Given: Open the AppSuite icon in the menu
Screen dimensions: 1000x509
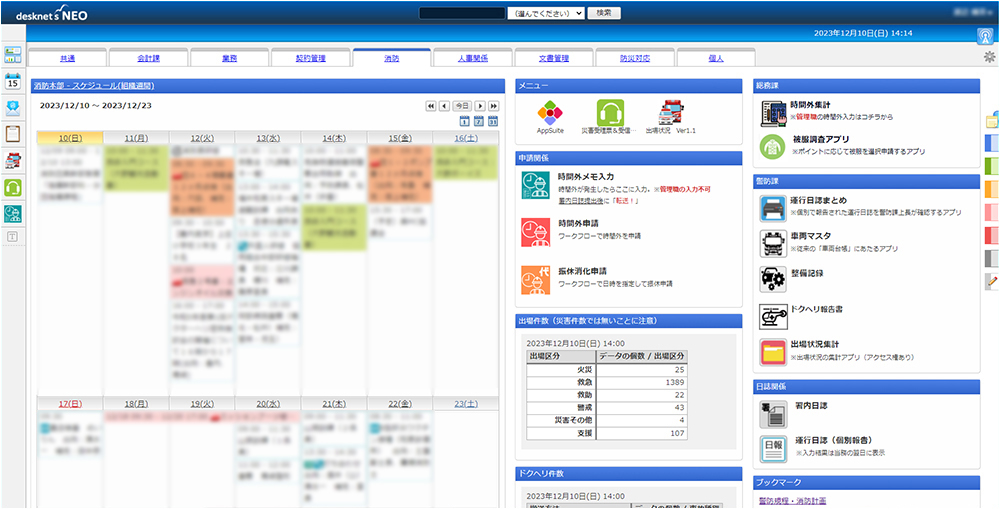Looking at the screenshot, I should (x=550, y=113).
